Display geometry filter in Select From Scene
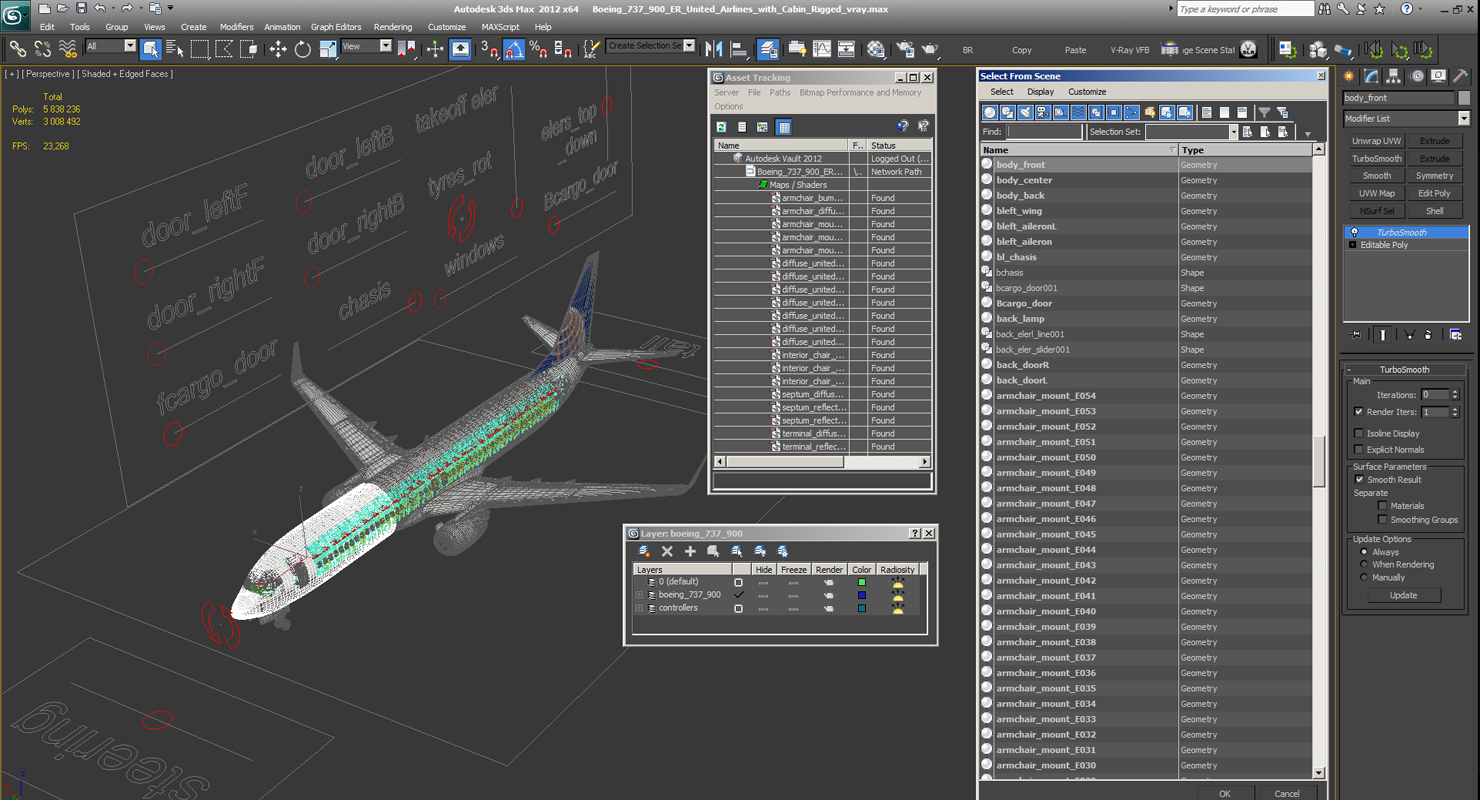The image size is (1480, 800). [x=990, y=112]
